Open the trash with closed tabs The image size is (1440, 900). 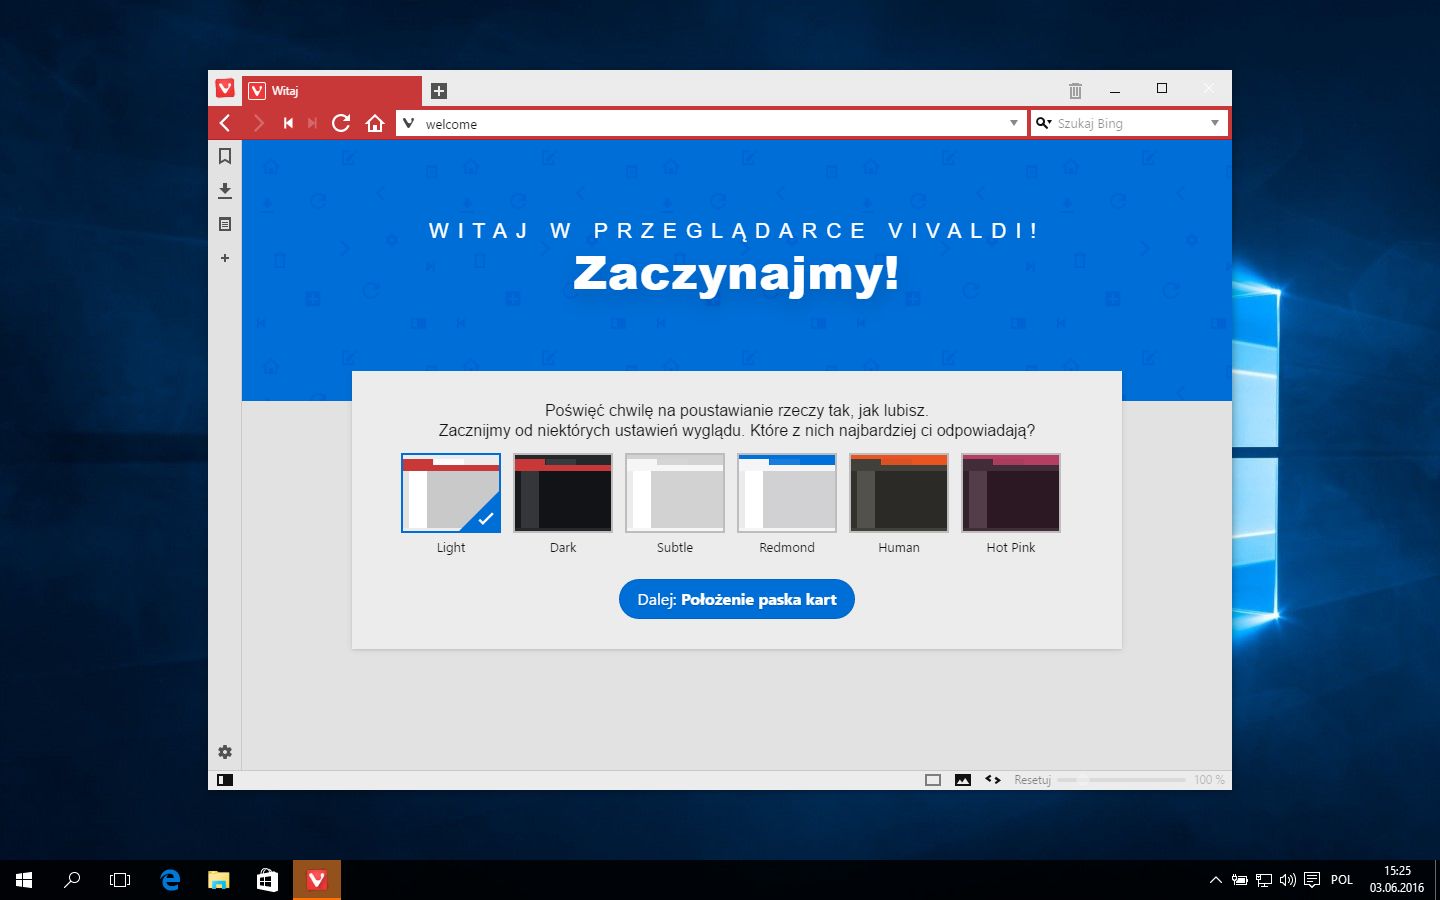coord(1075,90)
